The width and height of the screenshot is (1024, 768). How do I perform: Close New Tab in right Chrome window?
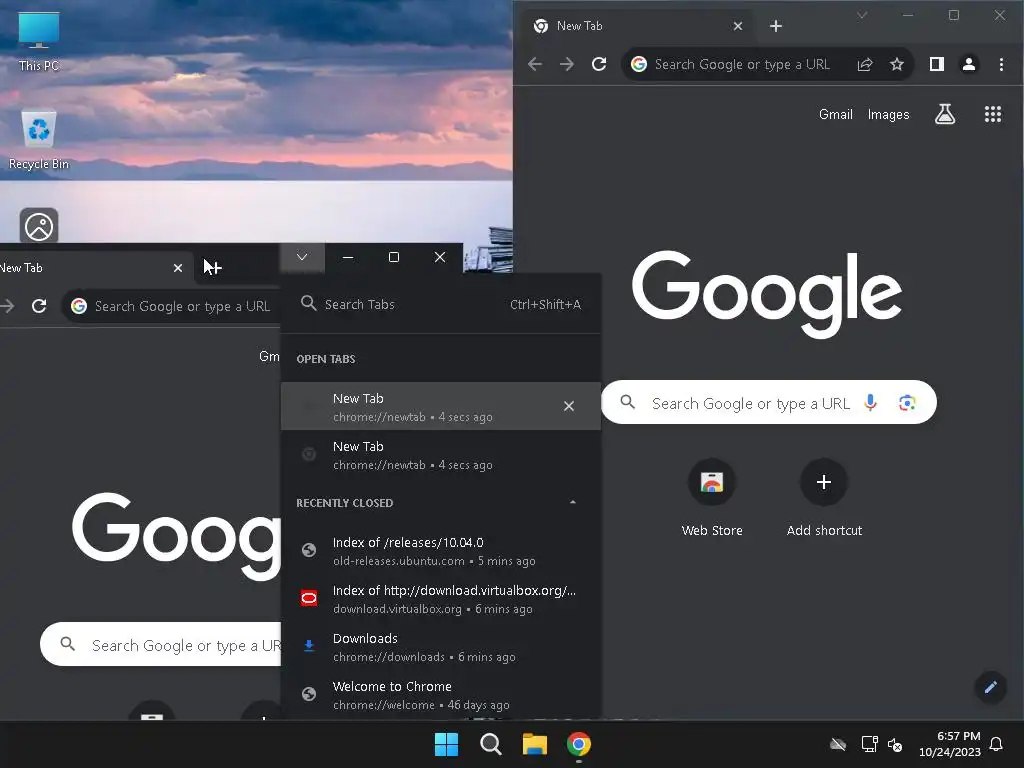738,26
